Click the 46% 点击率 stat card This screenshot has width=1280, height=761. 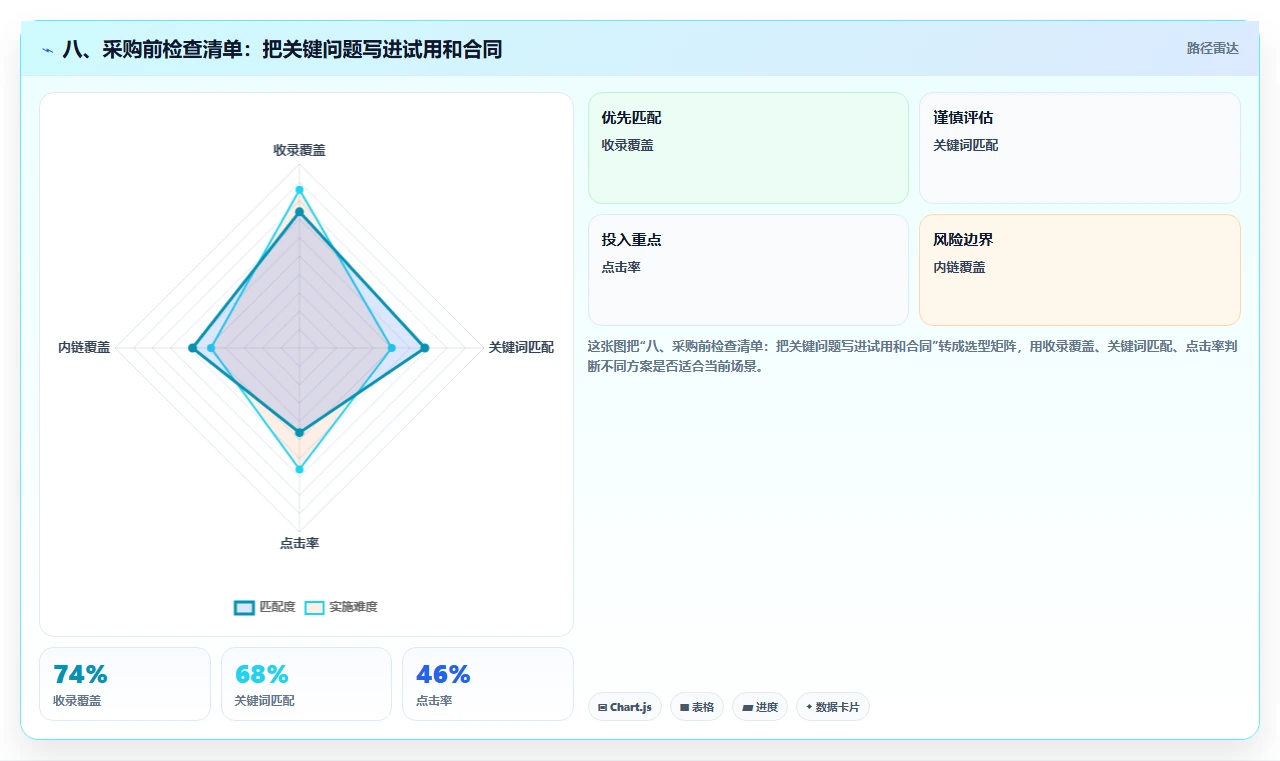click(x=488, y=684)
